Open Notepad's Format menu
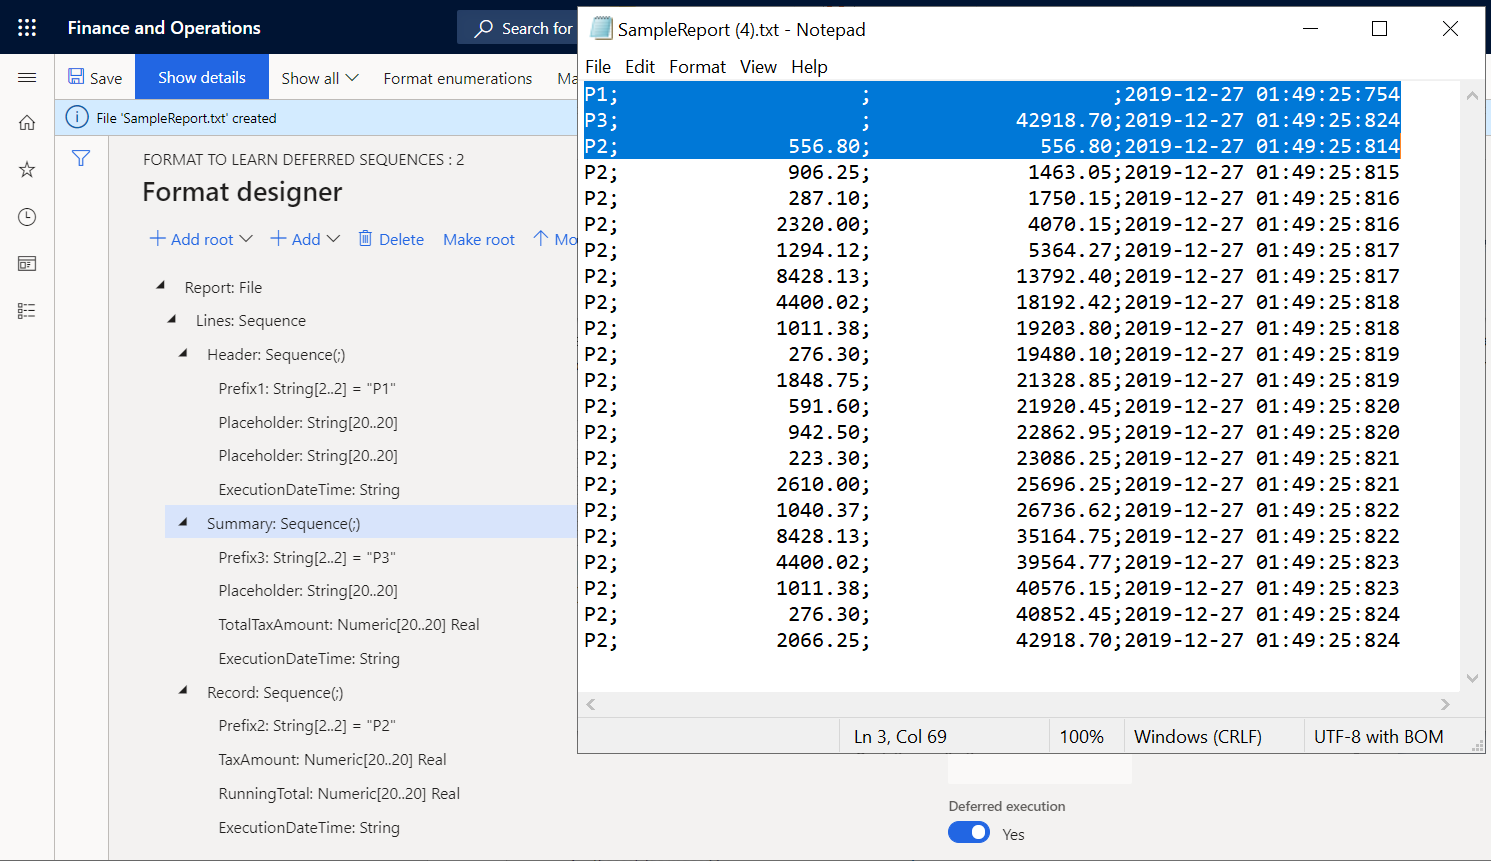Screen dimensions: 1491x861 [x=697, y=66]
